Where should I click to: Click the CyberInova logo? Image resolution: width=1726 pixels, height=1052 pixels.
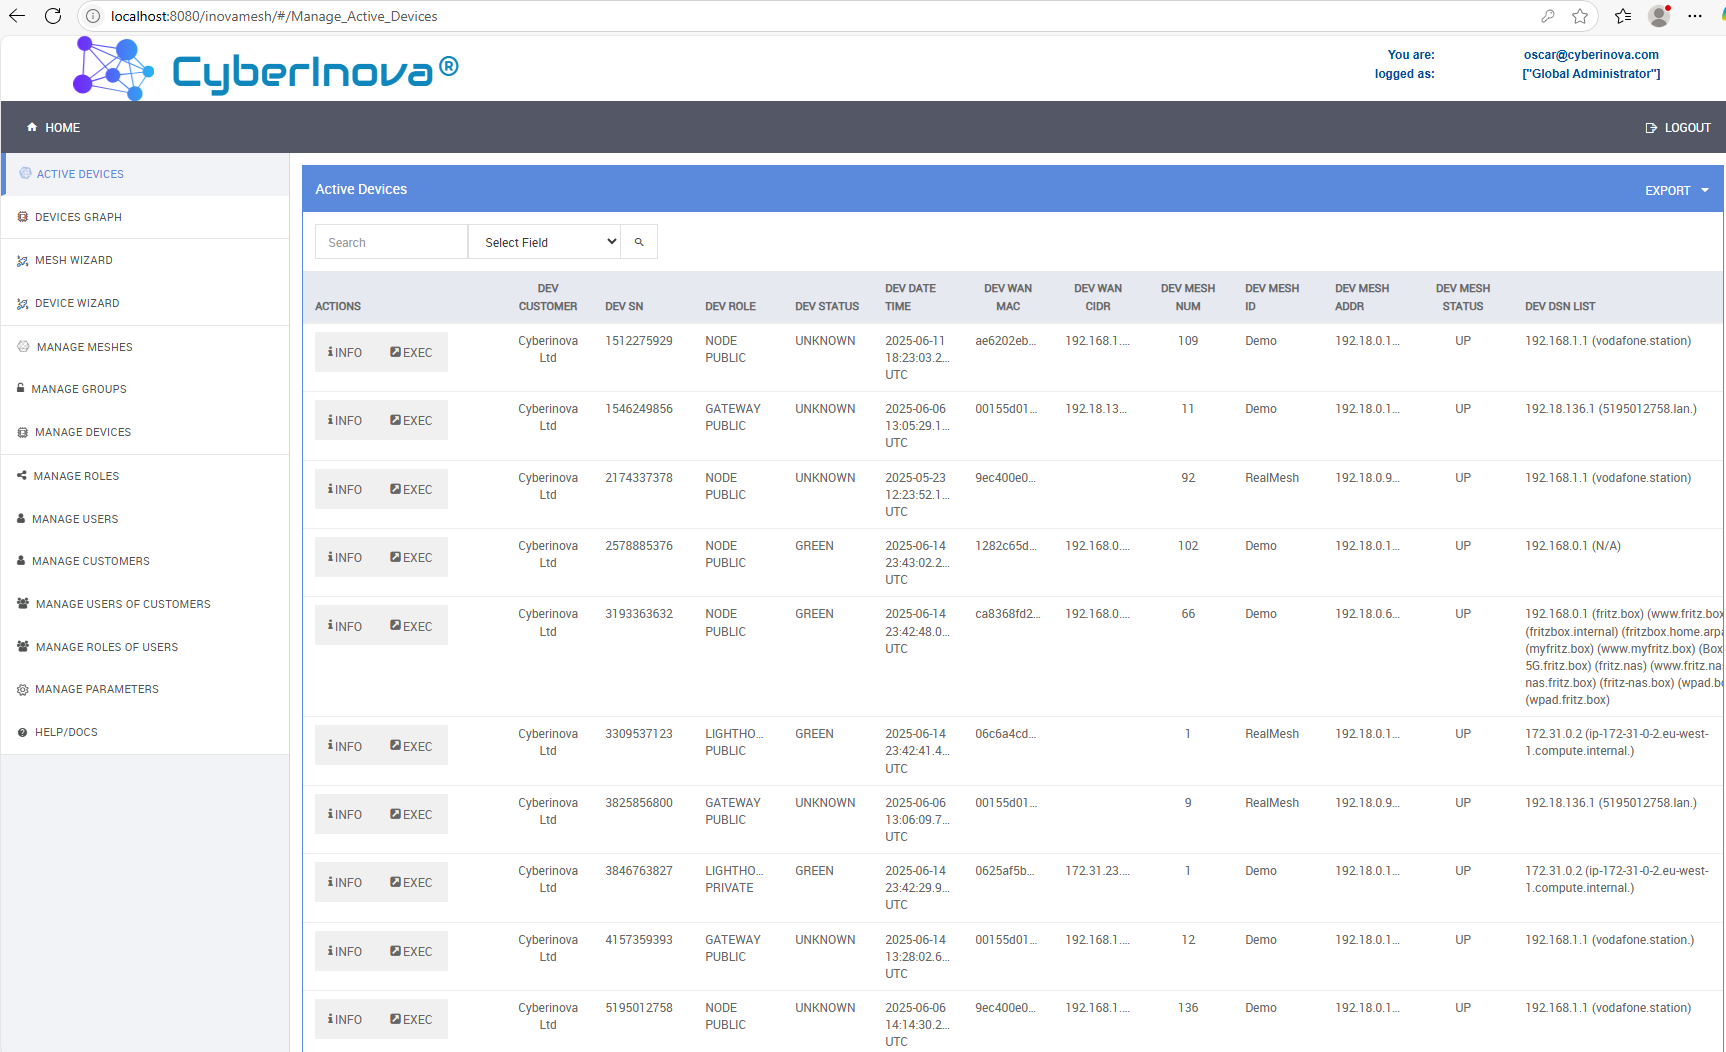coord(266,70)
